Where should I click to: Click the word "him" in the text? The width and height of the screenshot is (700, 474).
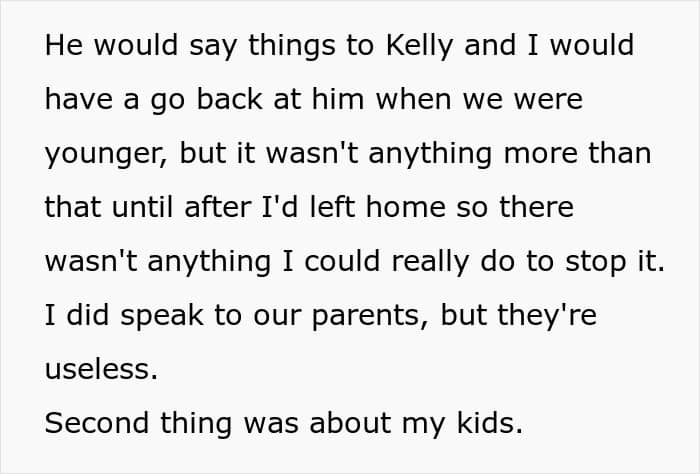(x=338, y=99)
